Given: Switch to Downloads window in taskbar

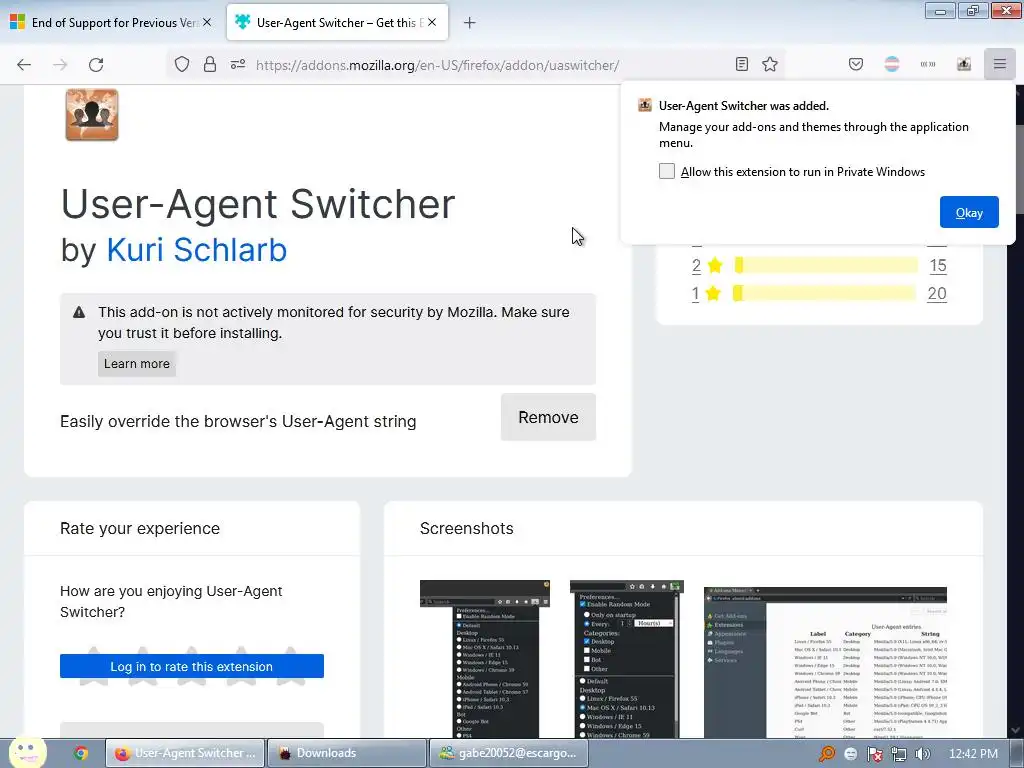Looking at the screenshot, I should click(x=347, y=753).
